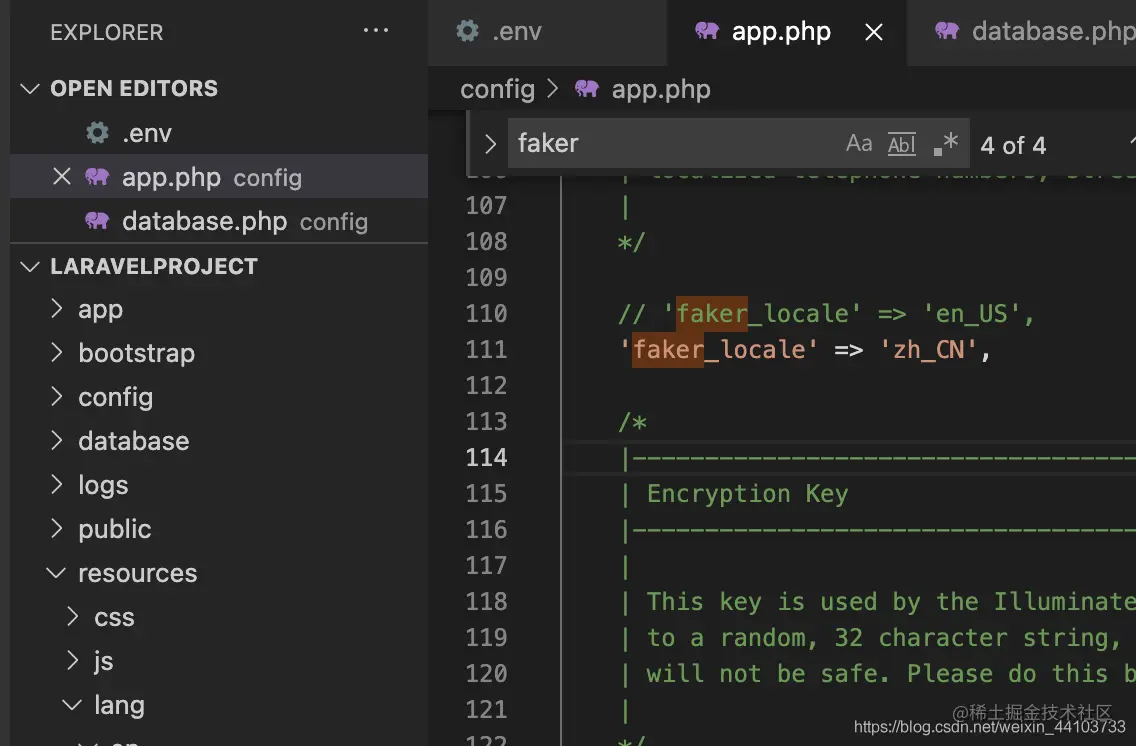
Task: Open database.php config from Open Editors
Action: pos(219,221)
